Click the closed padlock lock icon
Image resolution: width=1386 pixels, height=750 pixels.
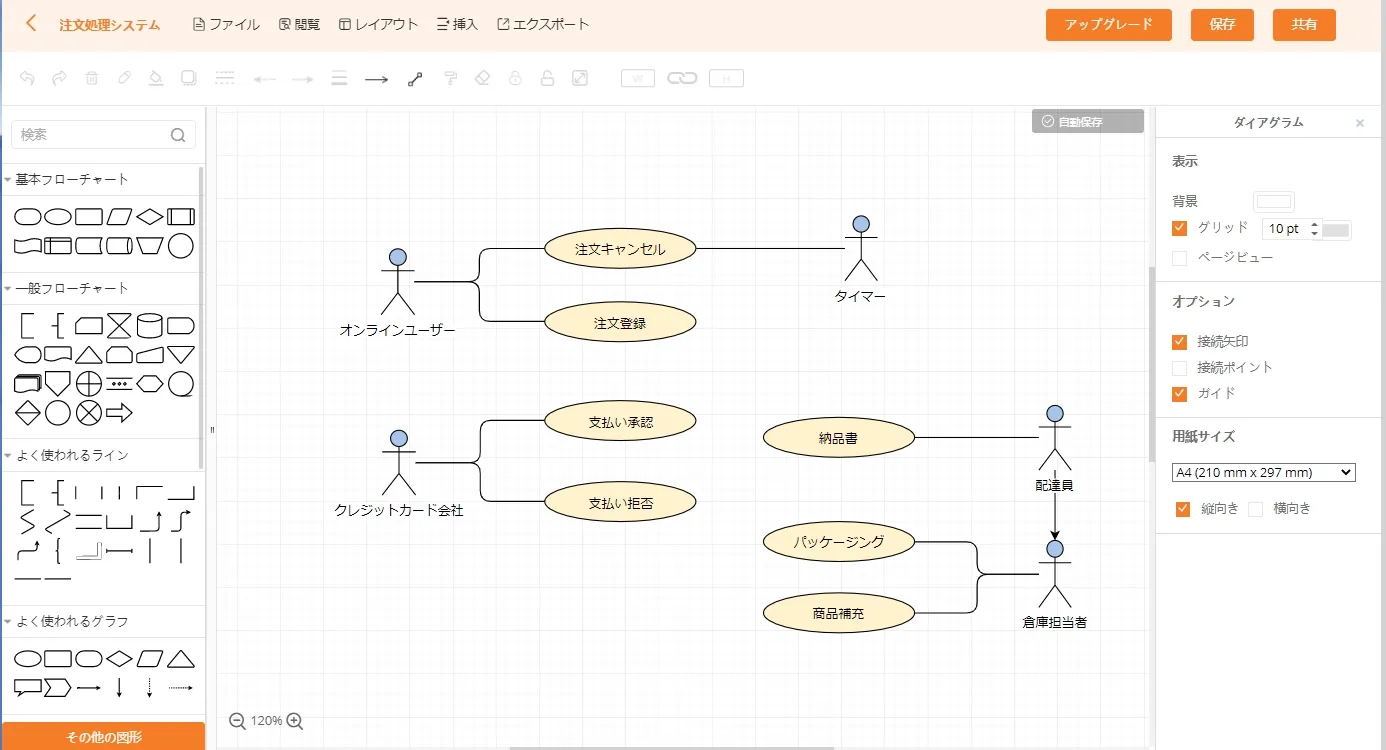515,79
